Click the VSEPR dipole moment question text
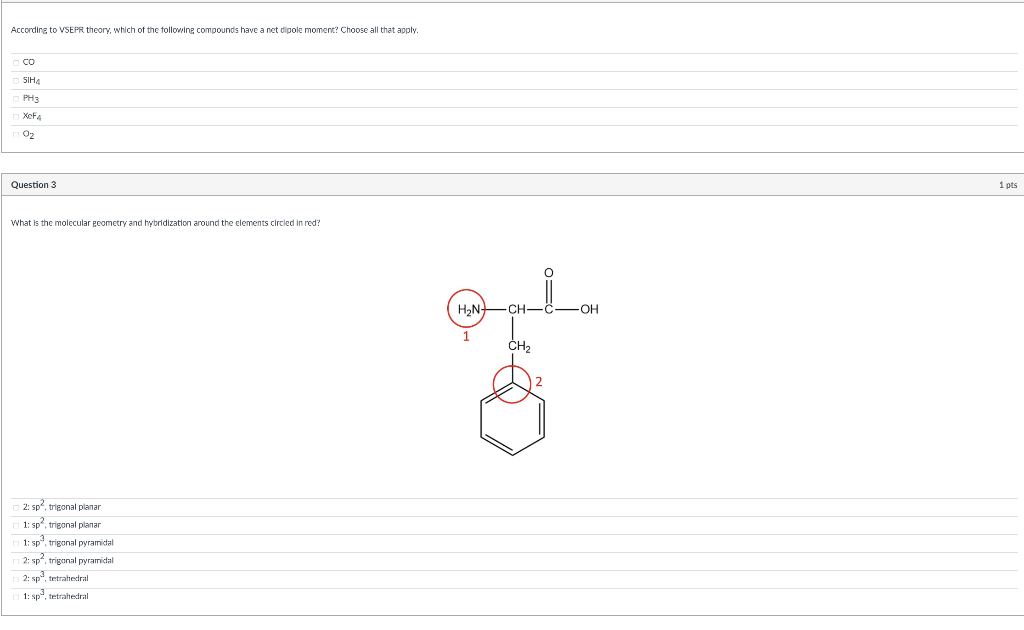Image resolution: width=1024 pixels, height=630 pixels. point(214,30)
